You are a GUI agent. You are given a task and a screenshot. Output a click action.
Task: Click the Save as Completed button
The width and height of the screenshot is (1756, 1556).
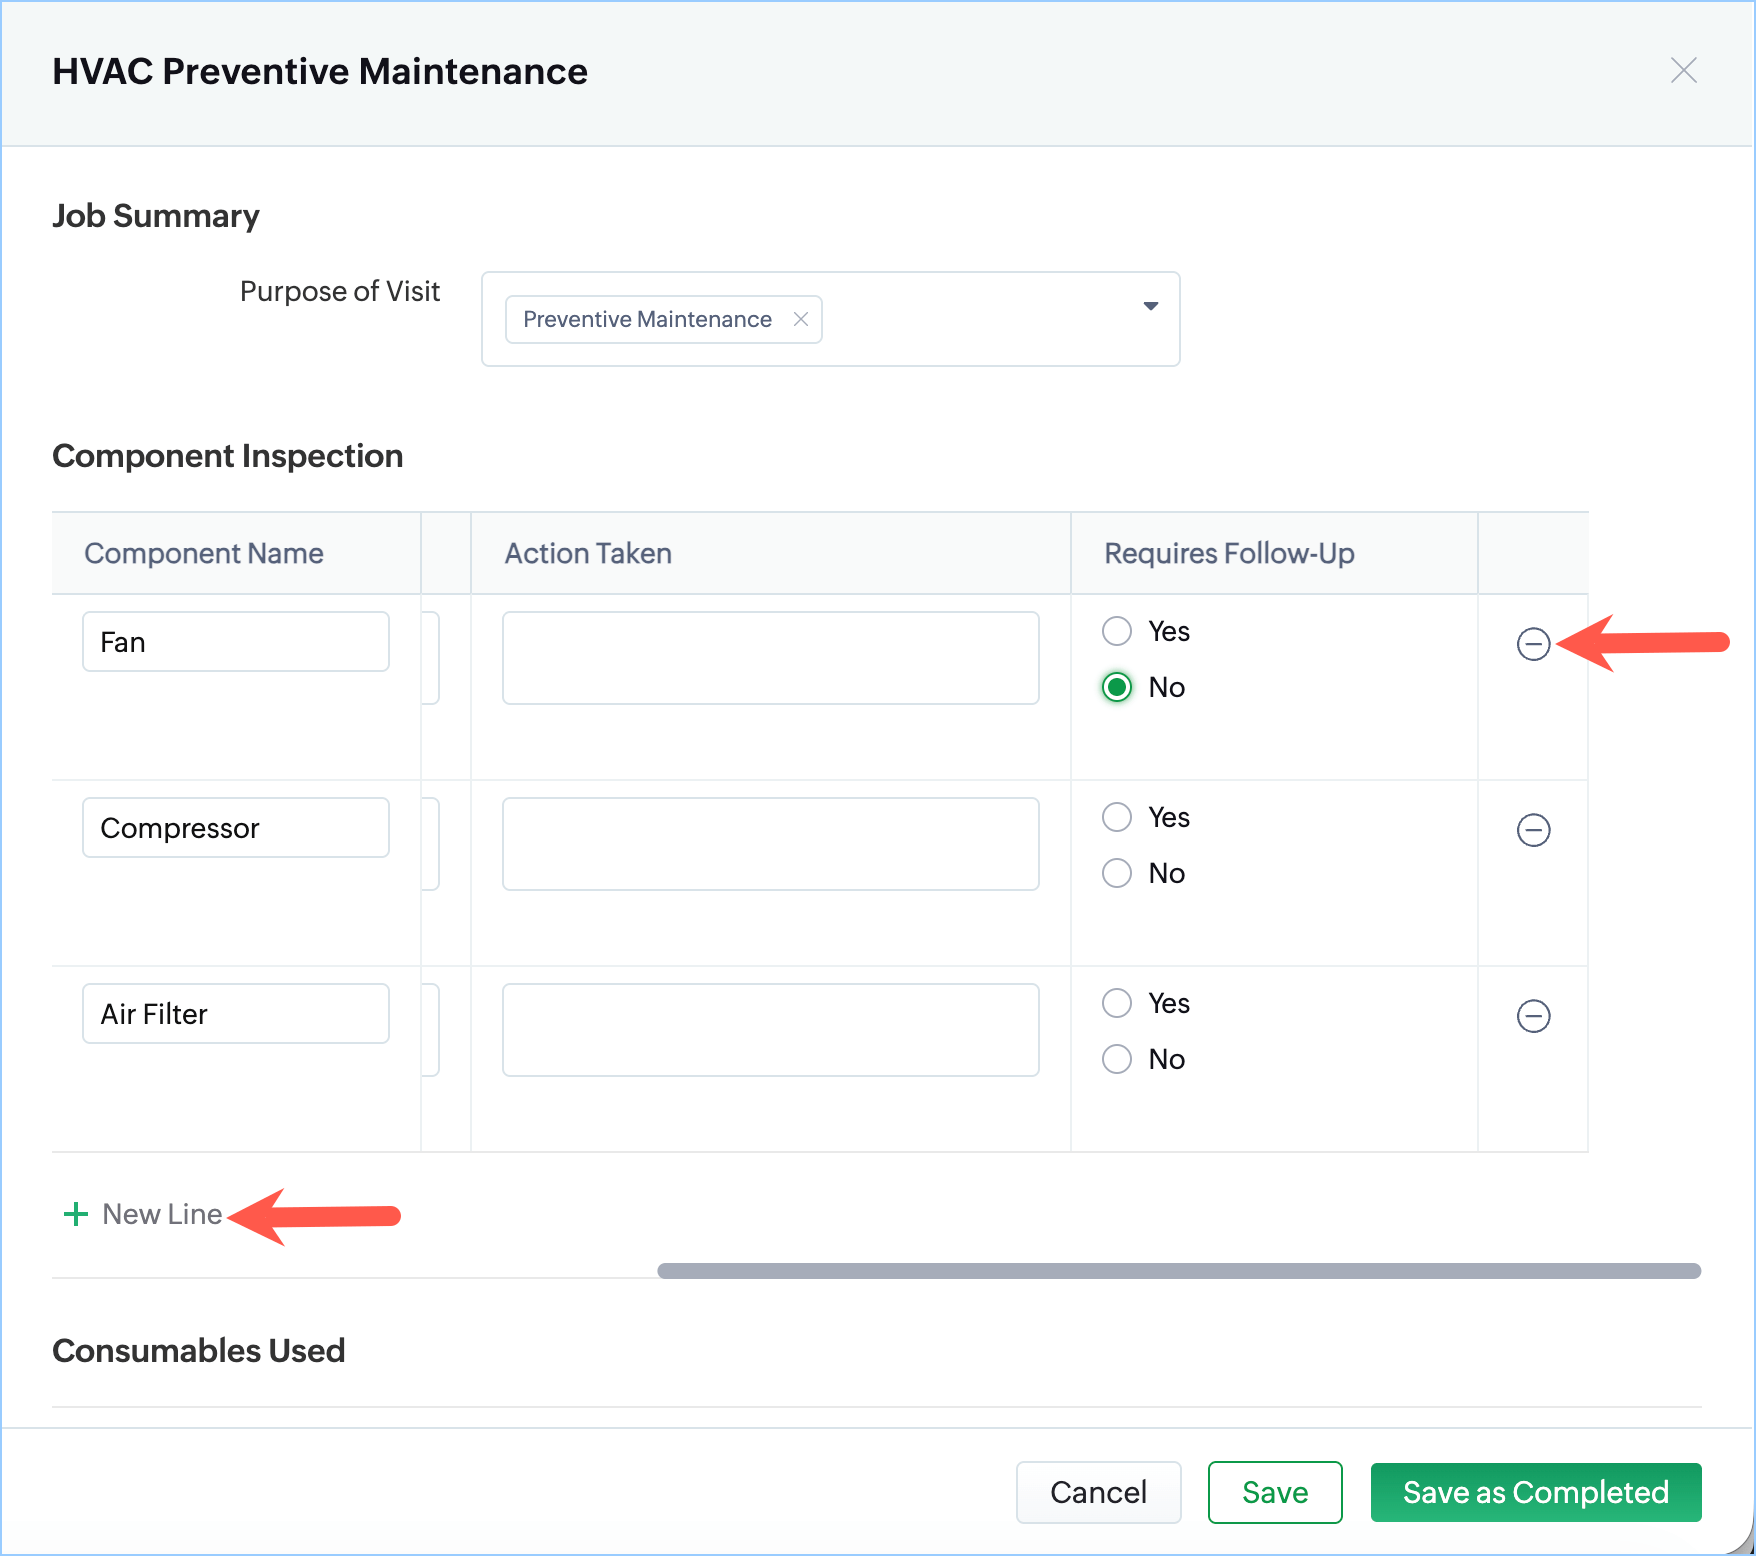pos(1535,1492)
